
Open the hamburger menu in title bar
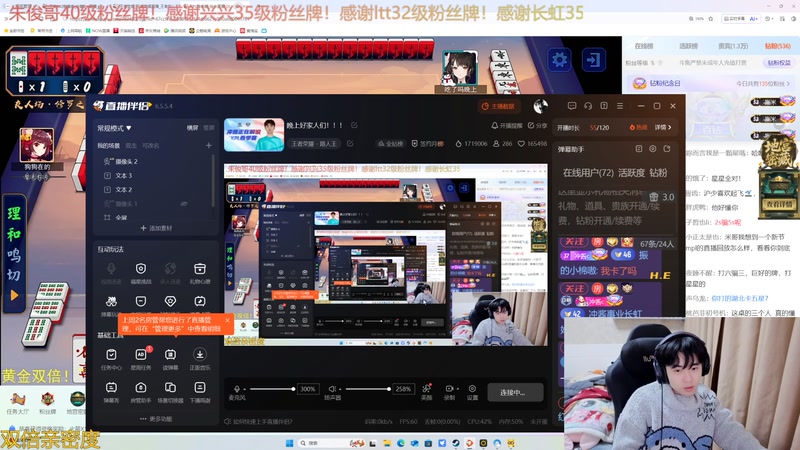point(620,106)
